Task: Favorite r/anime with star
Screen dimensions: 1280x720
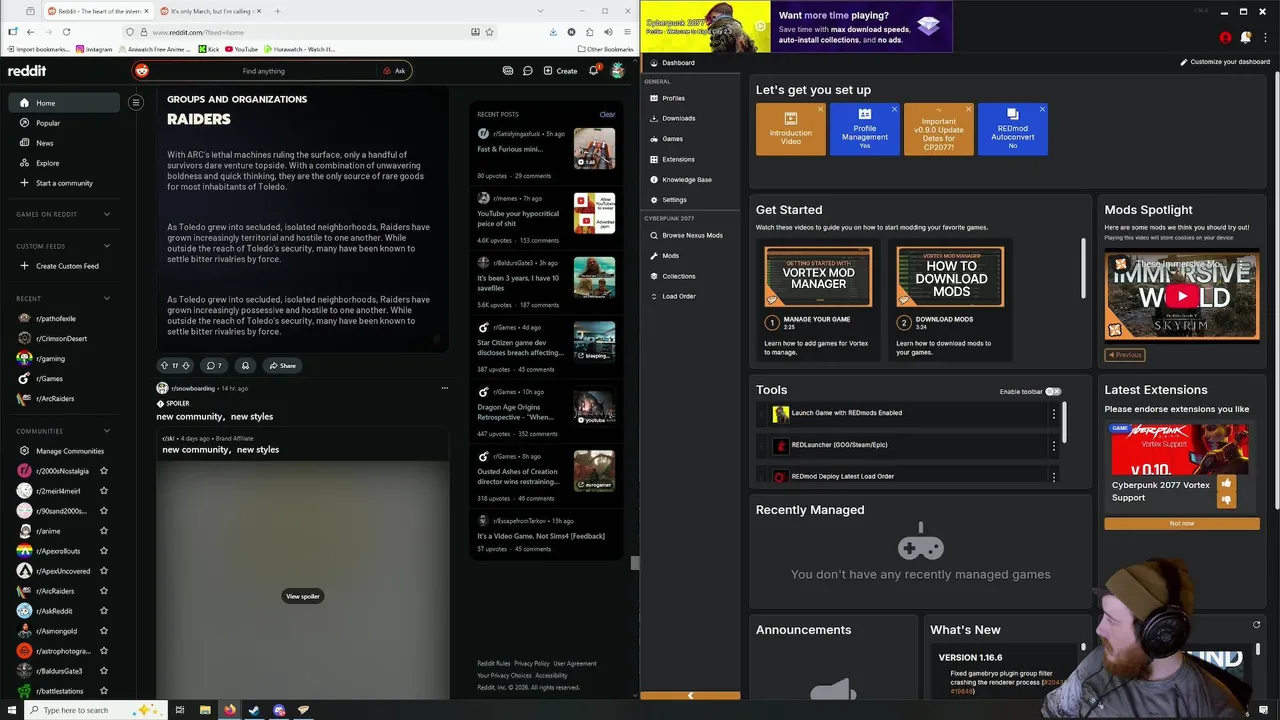Action: pyautogui.click(x=104, y=531)
